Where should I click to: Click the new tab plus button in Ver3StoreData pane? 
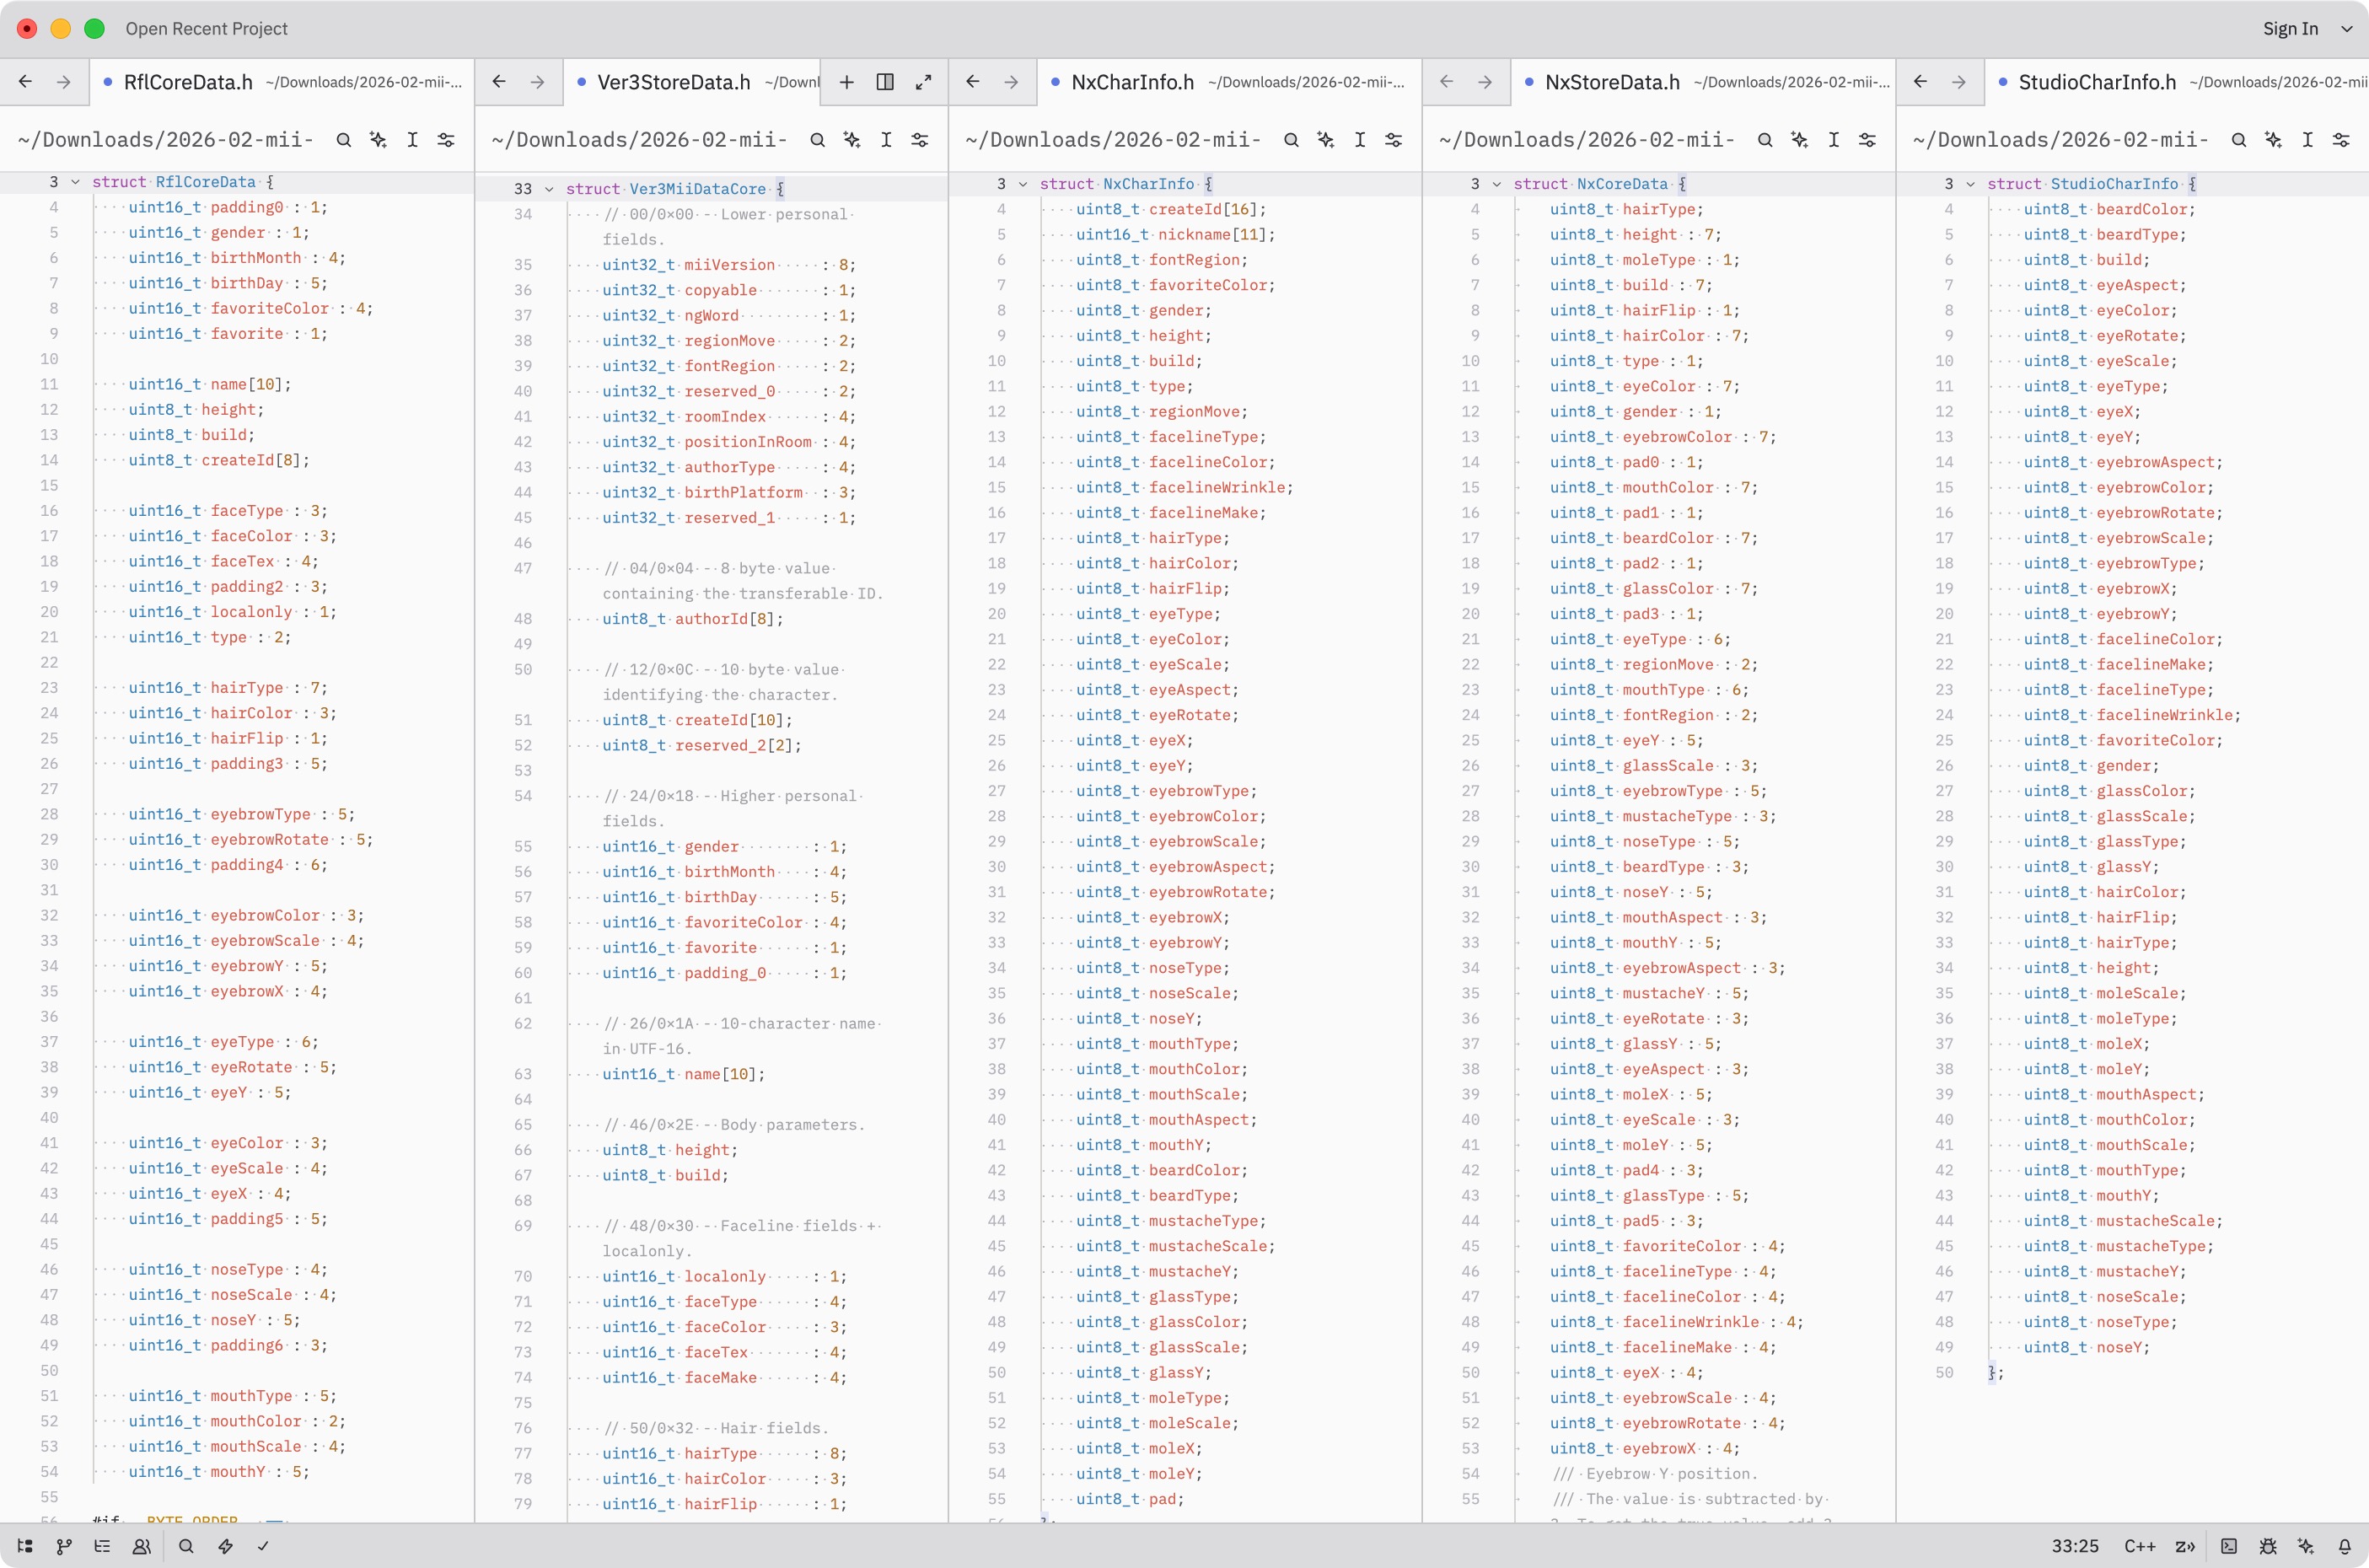(x=847, y=82)
